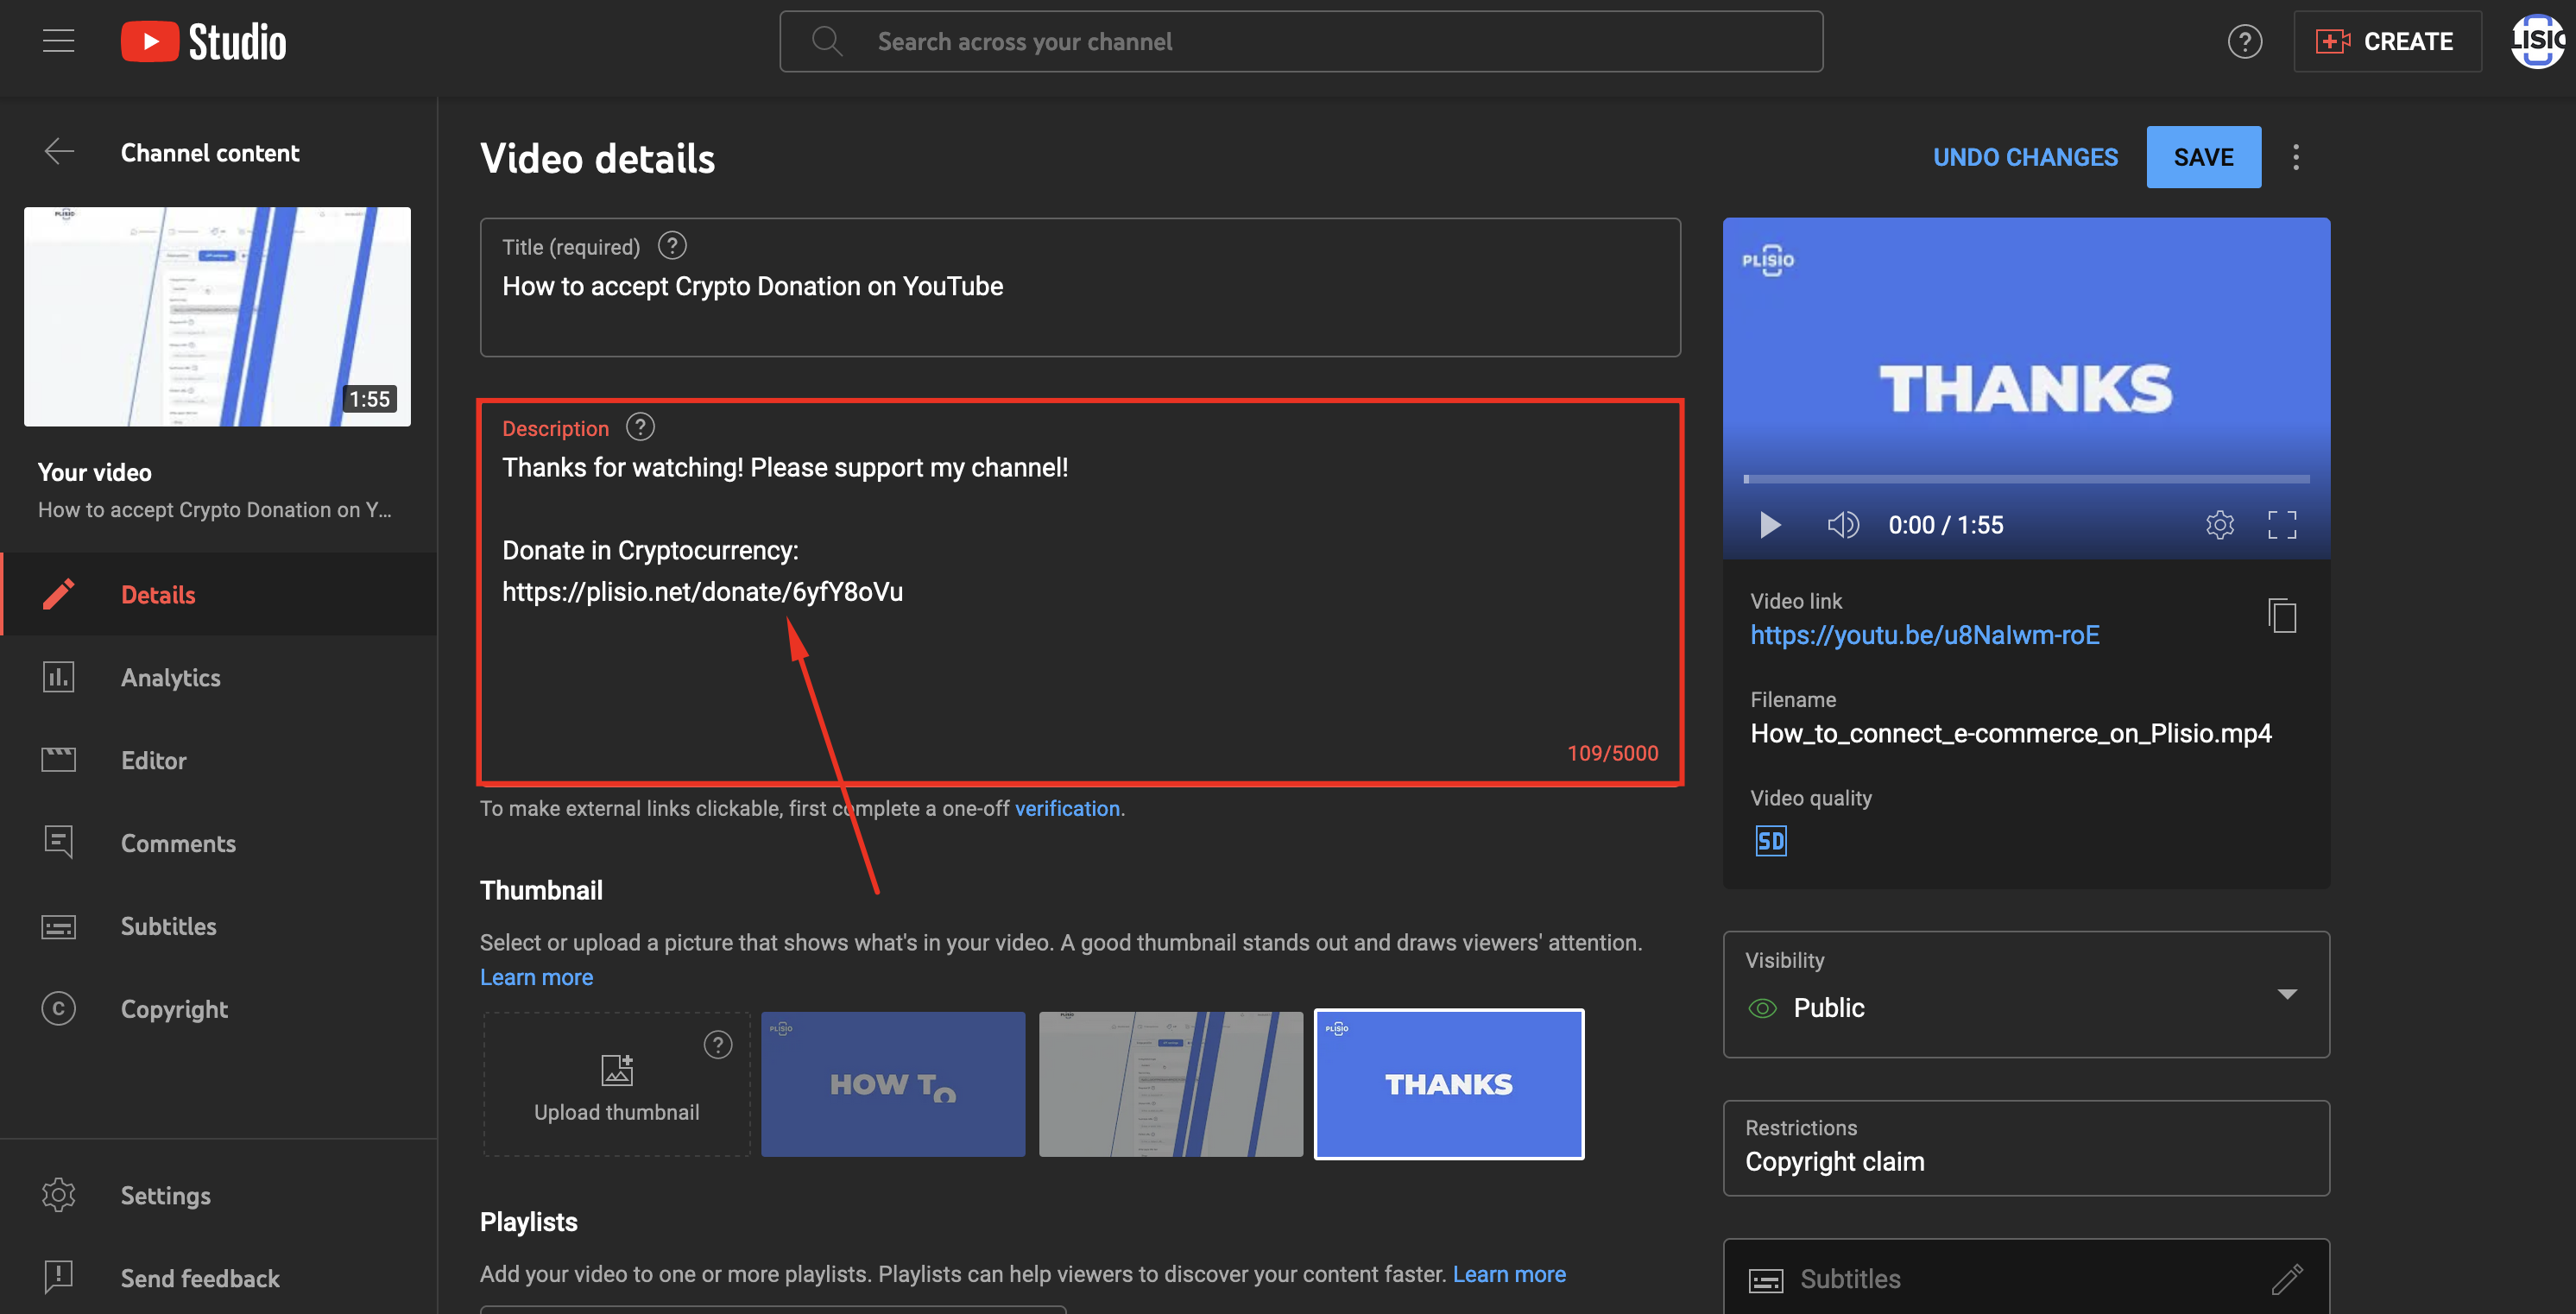
Task: Open the youtu.be video link
Action: pos(1924,635)
